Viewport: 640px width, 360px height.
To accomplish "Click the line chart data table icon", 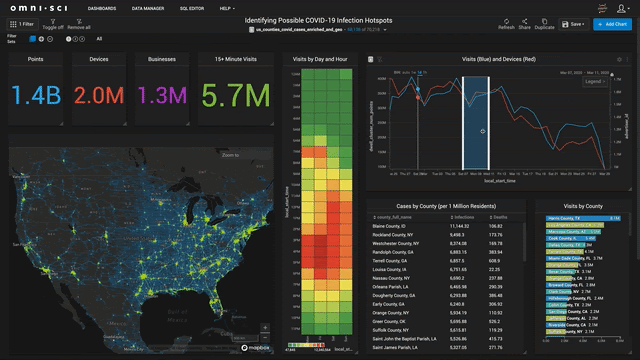I will 371,60.
